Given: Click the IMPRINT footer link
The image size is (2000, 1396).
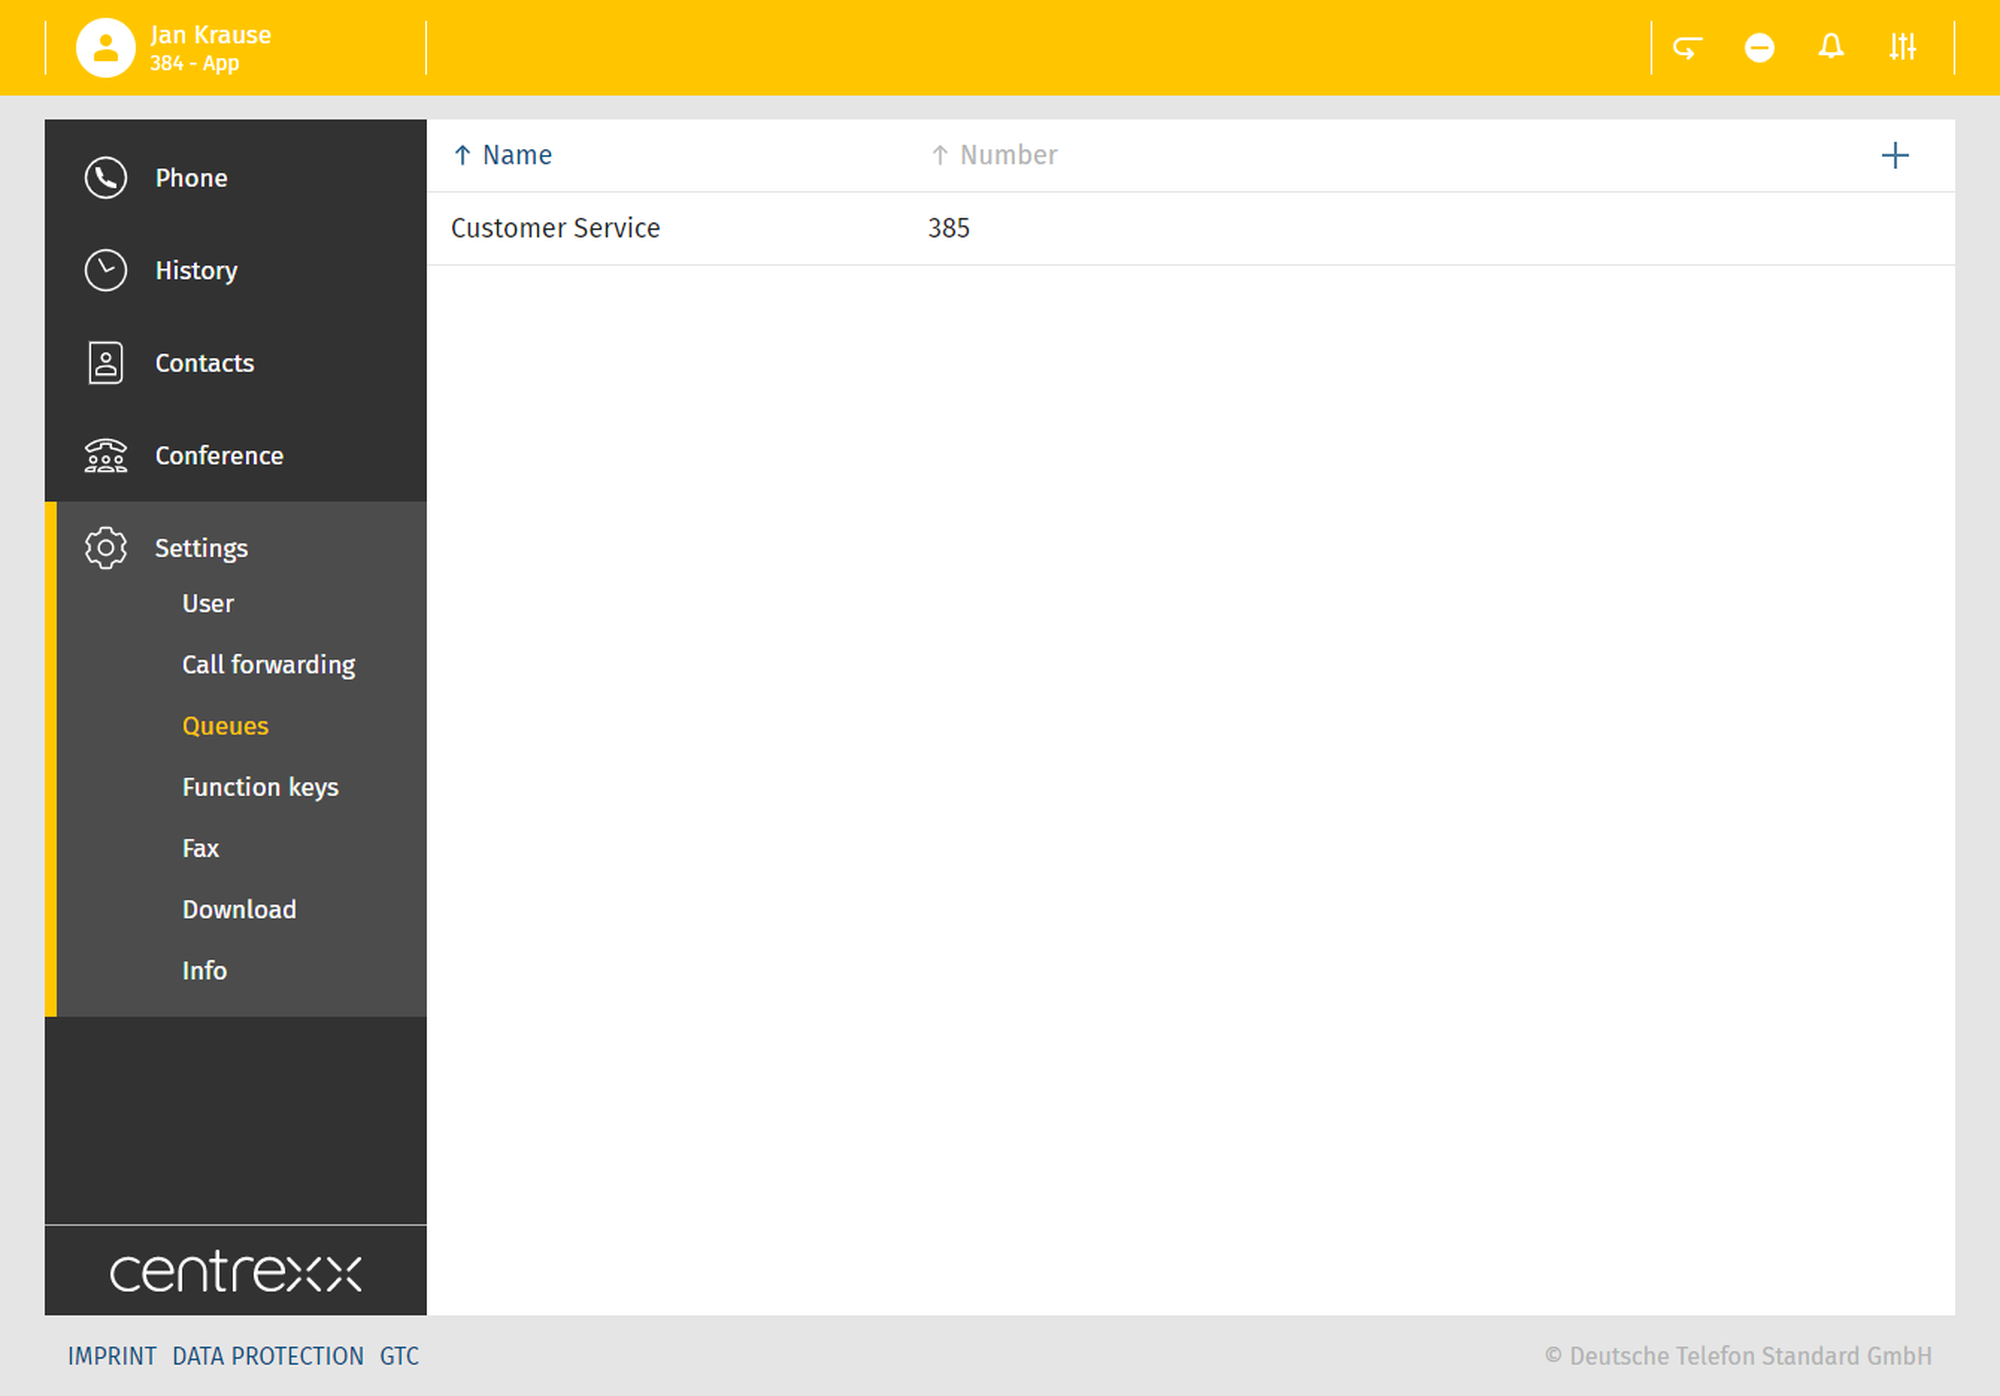Looking at the screenshot, I should 112,1356.
